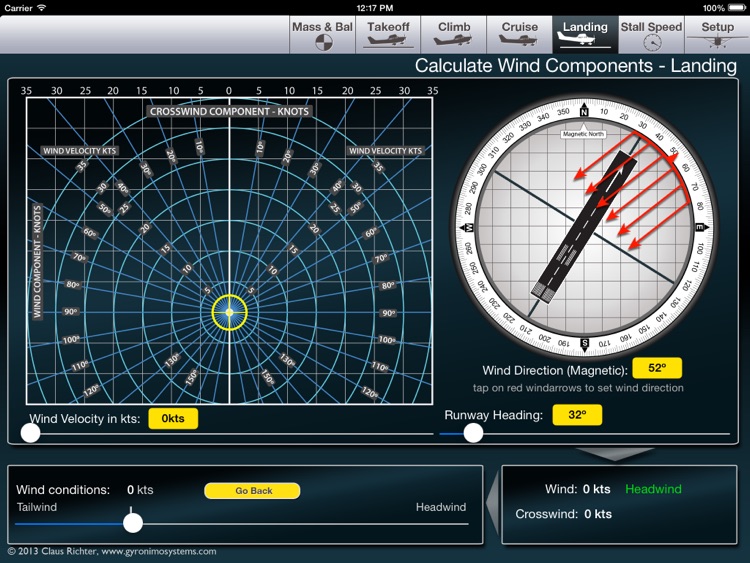750x563 pixels.
Task: Tap the Calculate Wind Components - Landing title
Action: [x=575, y=66]
